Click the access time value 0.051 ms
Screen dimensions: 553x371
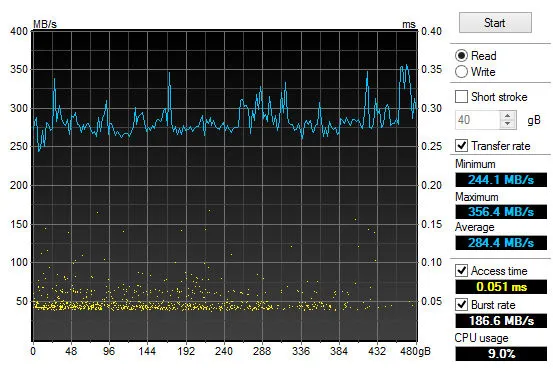coord(501,286)
